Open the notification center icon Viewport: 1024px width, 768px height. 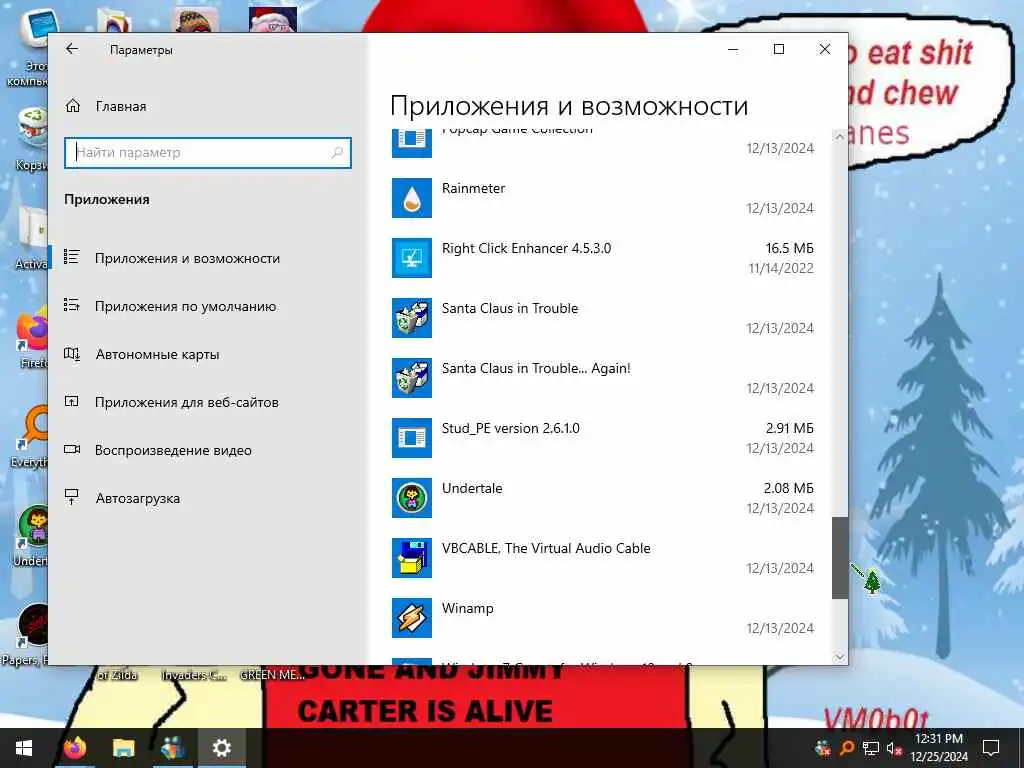tap(991, 748)
